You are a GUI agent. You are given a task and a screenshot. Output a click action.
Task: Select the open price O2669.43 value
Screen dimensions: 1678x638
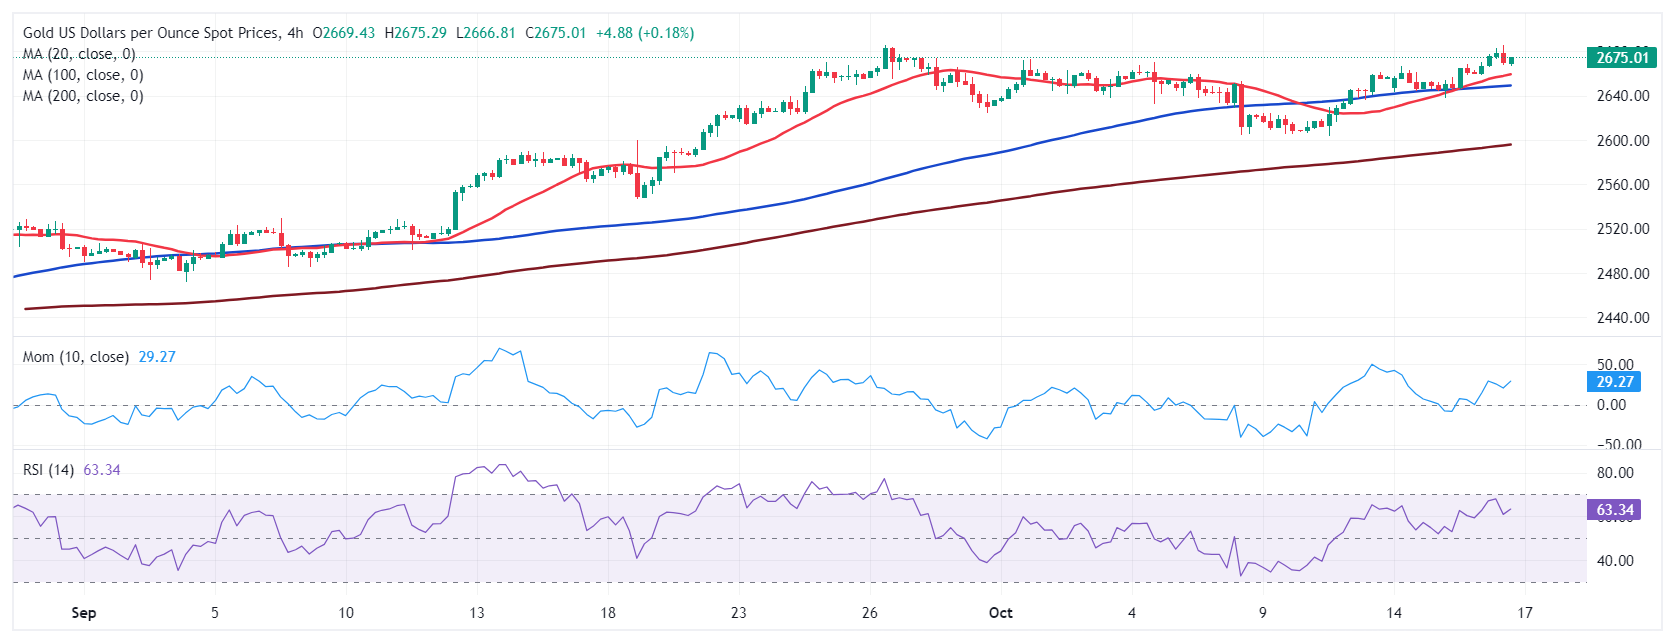(x=344, y=33)
